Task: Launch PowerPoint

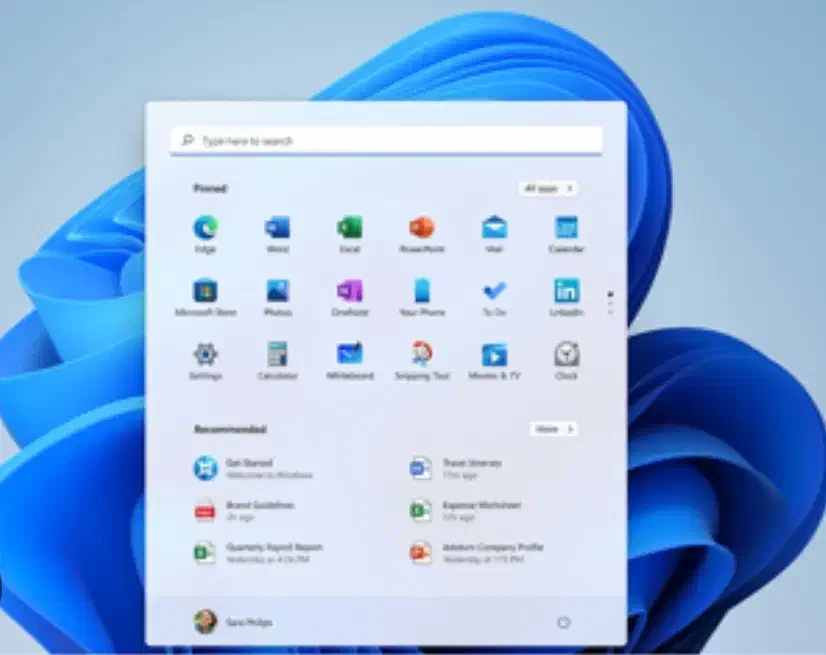Action: [x=421, y=229]
